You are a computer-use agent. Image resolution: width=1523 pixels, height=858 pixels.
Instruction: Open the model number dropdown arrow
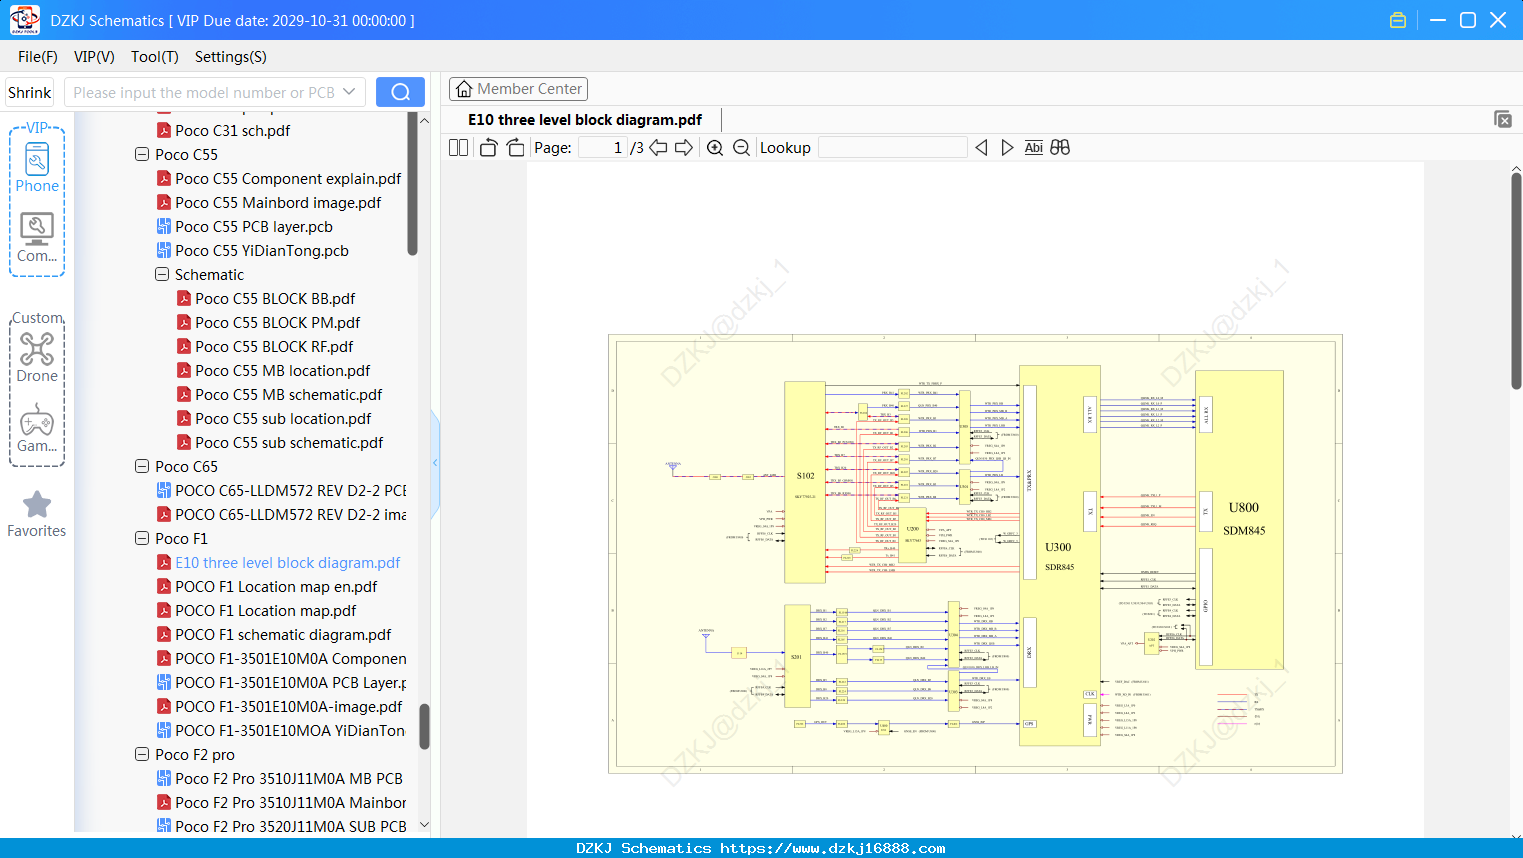349,92
